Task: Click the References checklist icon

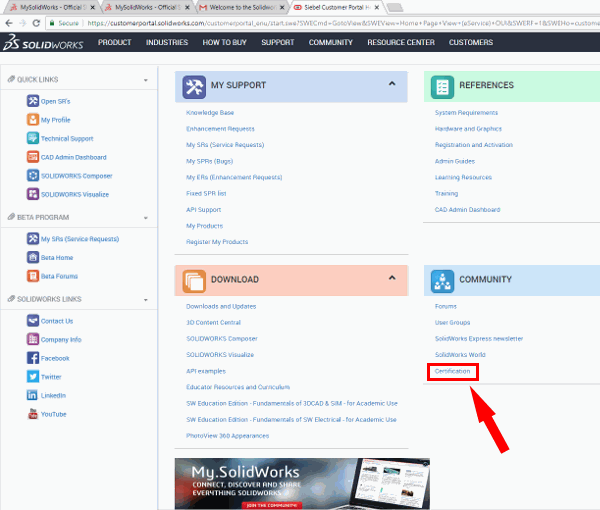Action: pos(442,87)
